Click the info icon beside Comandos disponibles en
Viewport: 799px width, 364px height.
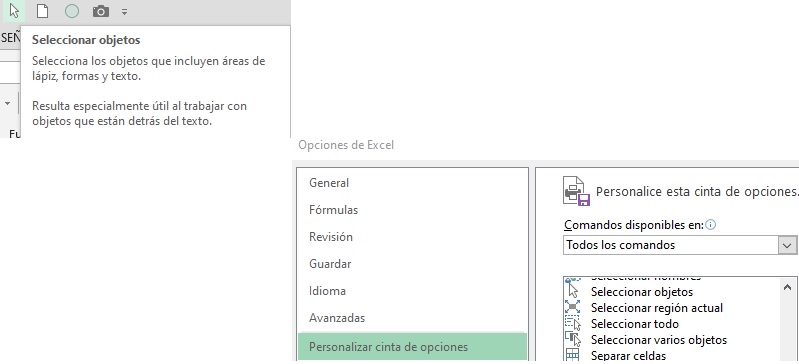[711, 225]
